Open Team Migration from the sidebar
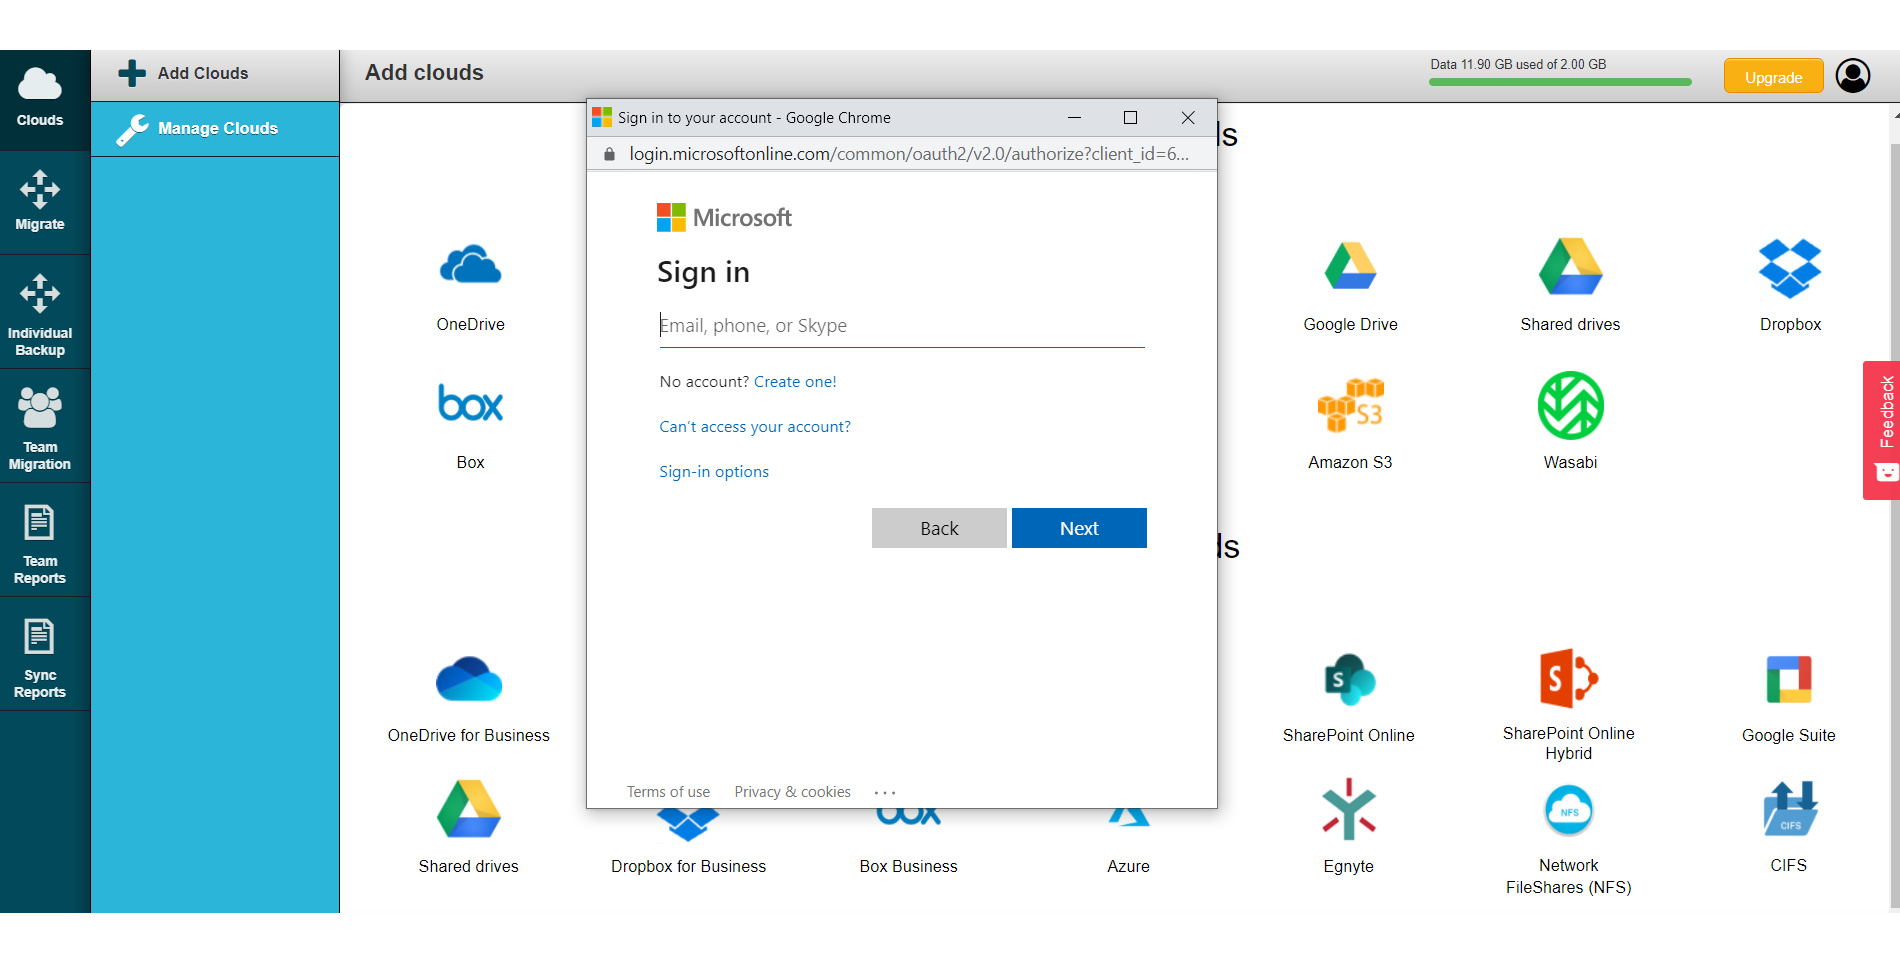This screenshot has width=1900, height=963. pos(40,428)
